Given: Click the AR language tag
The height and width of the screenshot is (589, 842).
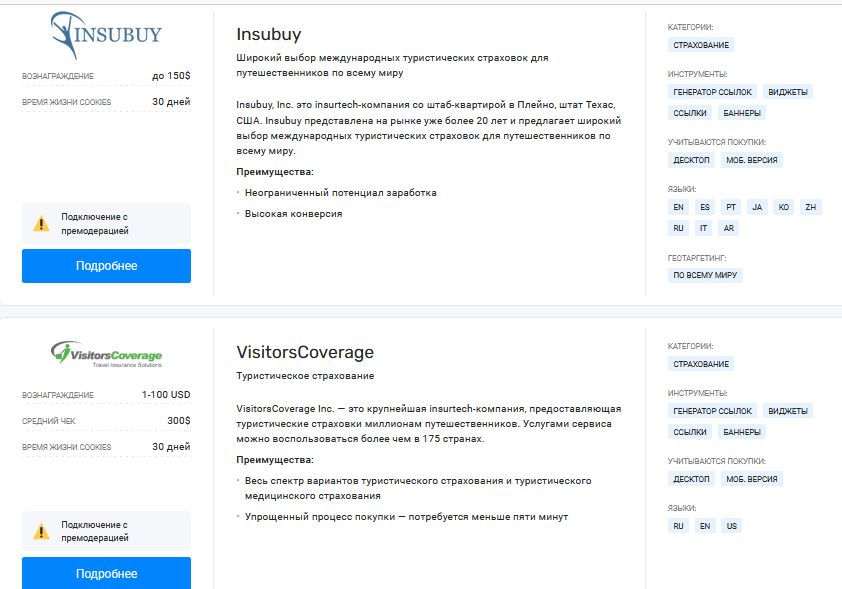Looking at the screenshot, I should 728,228.
